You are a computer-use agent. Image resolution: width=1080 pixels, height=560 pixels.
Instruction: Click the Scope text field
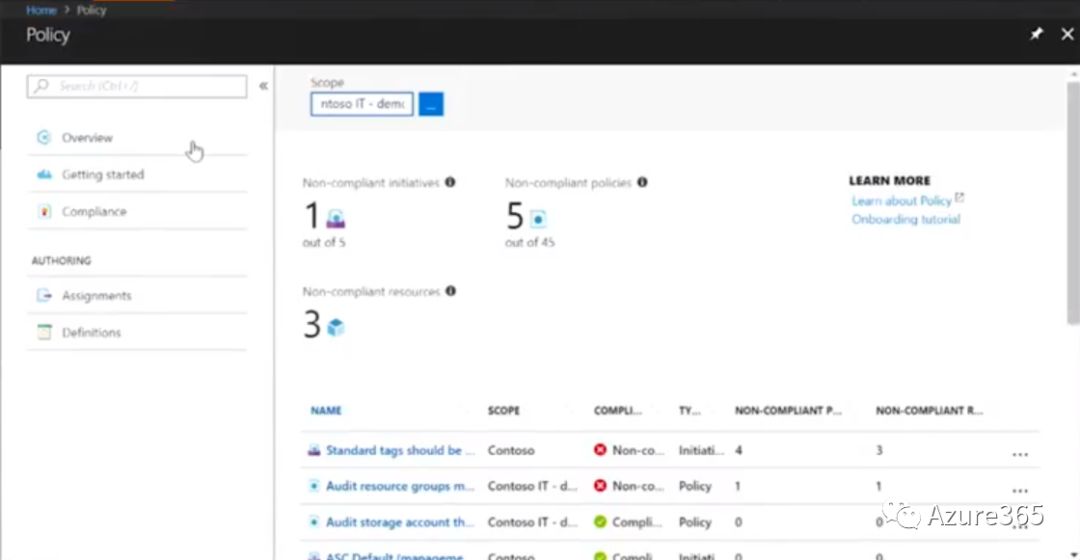362,104
